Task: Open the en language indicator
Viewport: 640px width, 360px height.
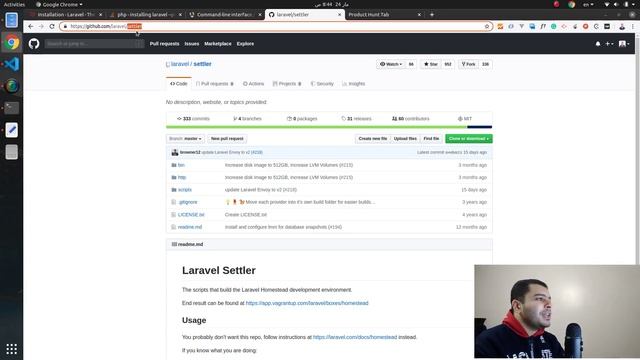Action: coord(588,4)
